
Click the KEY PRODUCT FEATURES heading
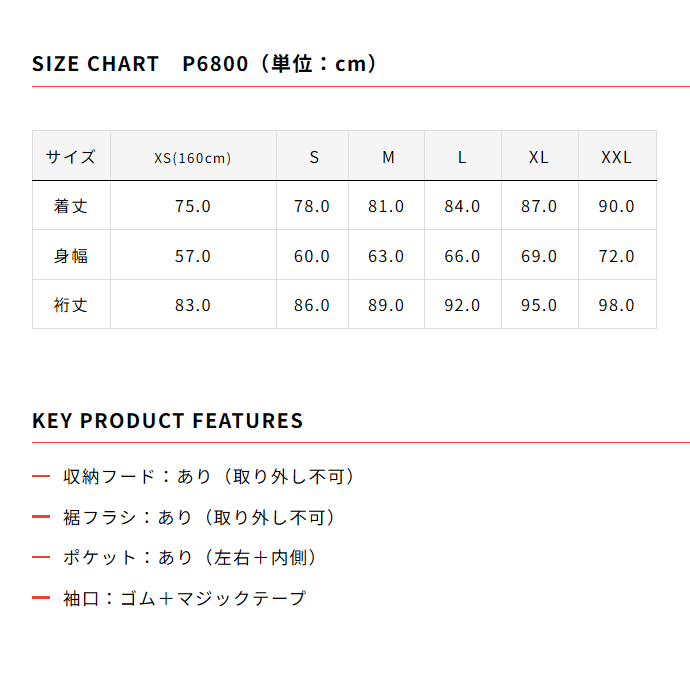(x=168, y=421)
